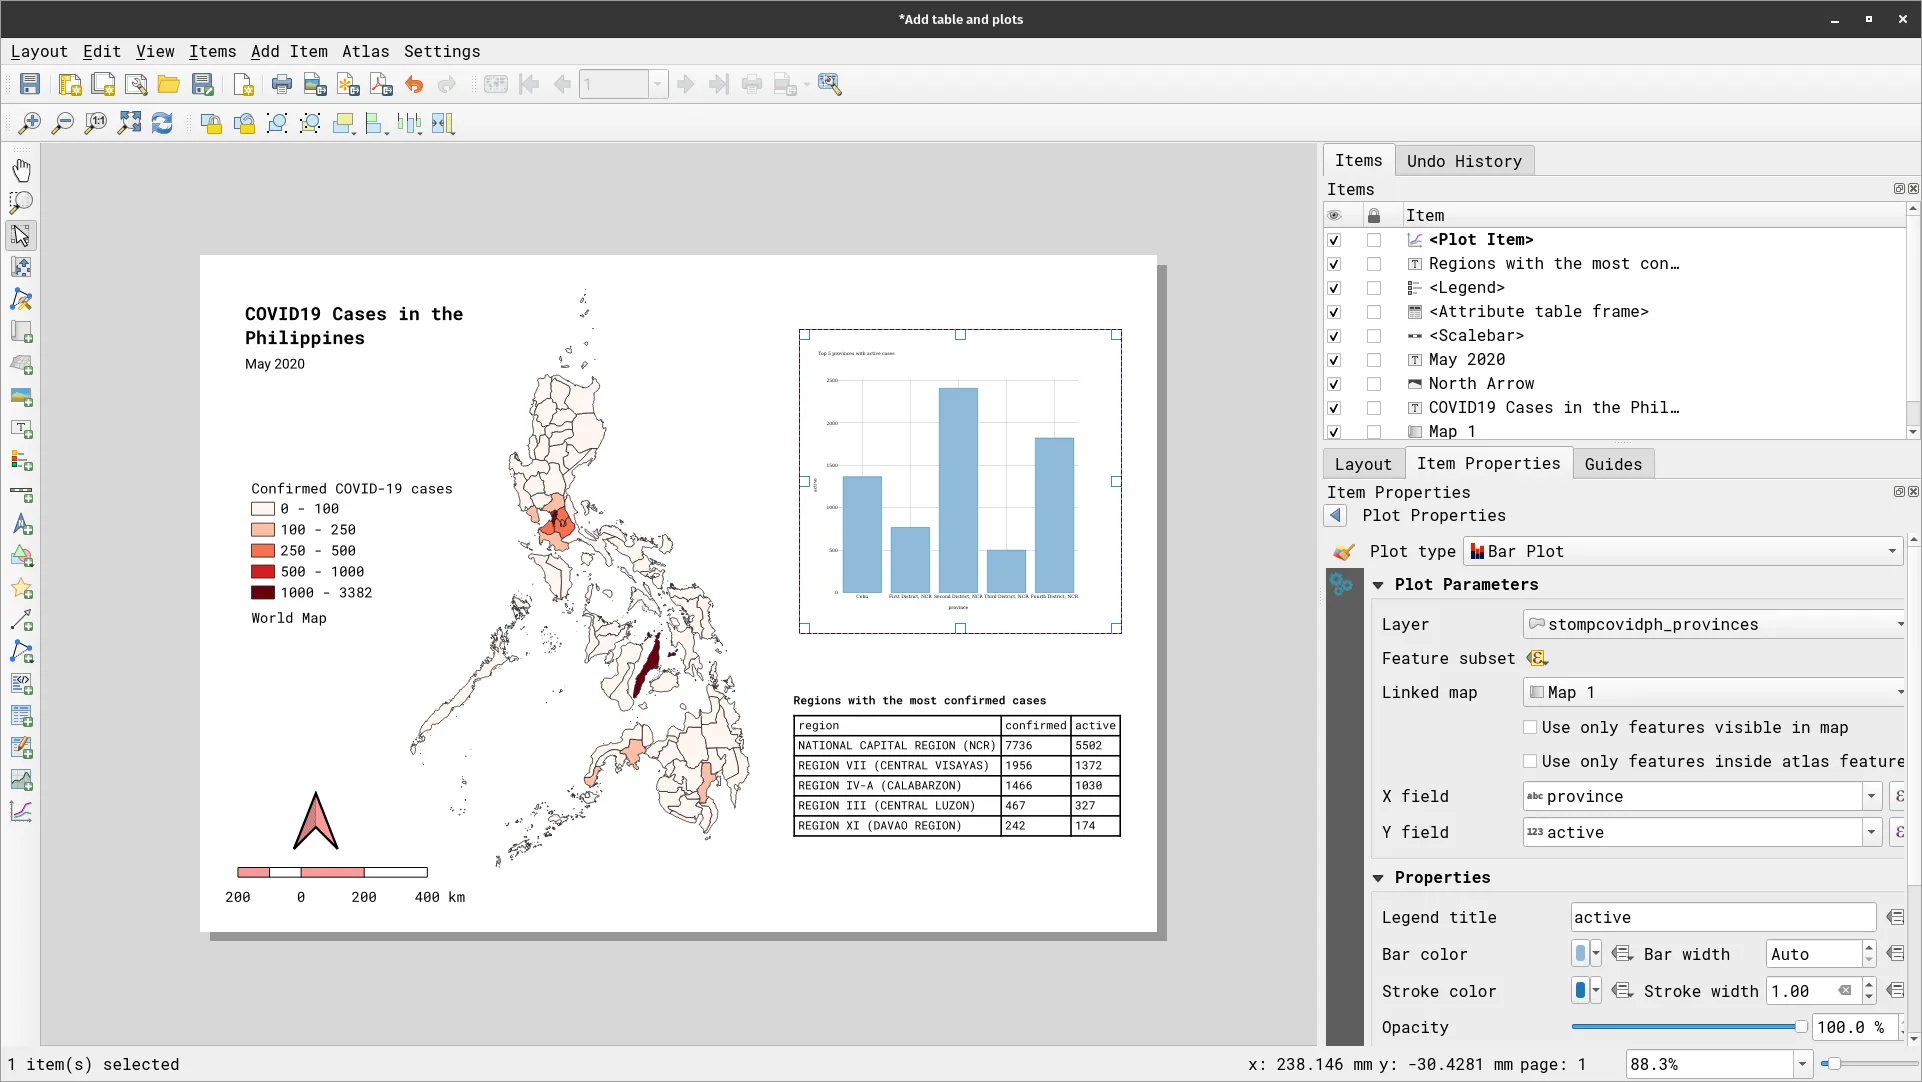Select the Add Plot Item tool
Viewport: 1922px width, 1082px height.
pos(21,812)
